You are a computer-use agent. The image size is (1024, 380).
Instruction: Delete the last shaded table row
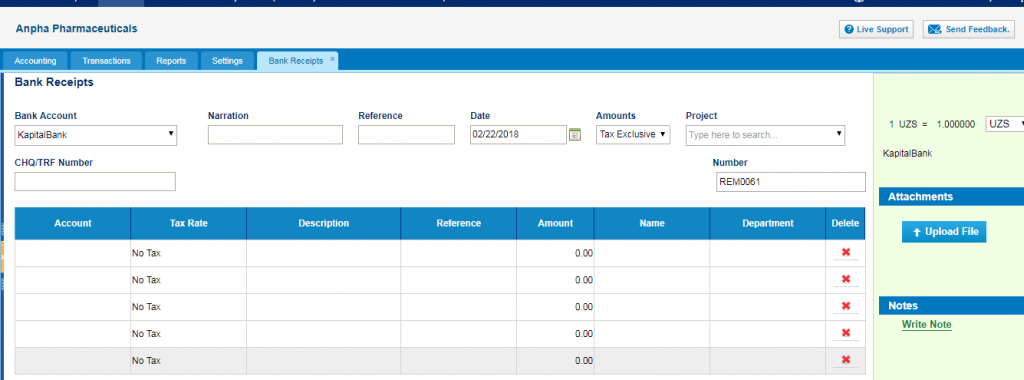(x=846, y=360)
